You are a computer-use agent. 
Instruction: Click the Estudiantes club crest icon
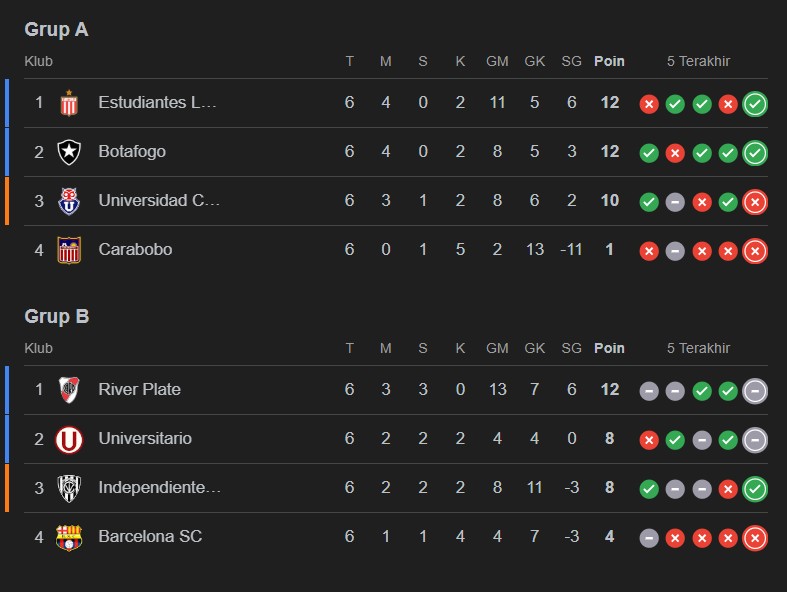pos(68,103)
